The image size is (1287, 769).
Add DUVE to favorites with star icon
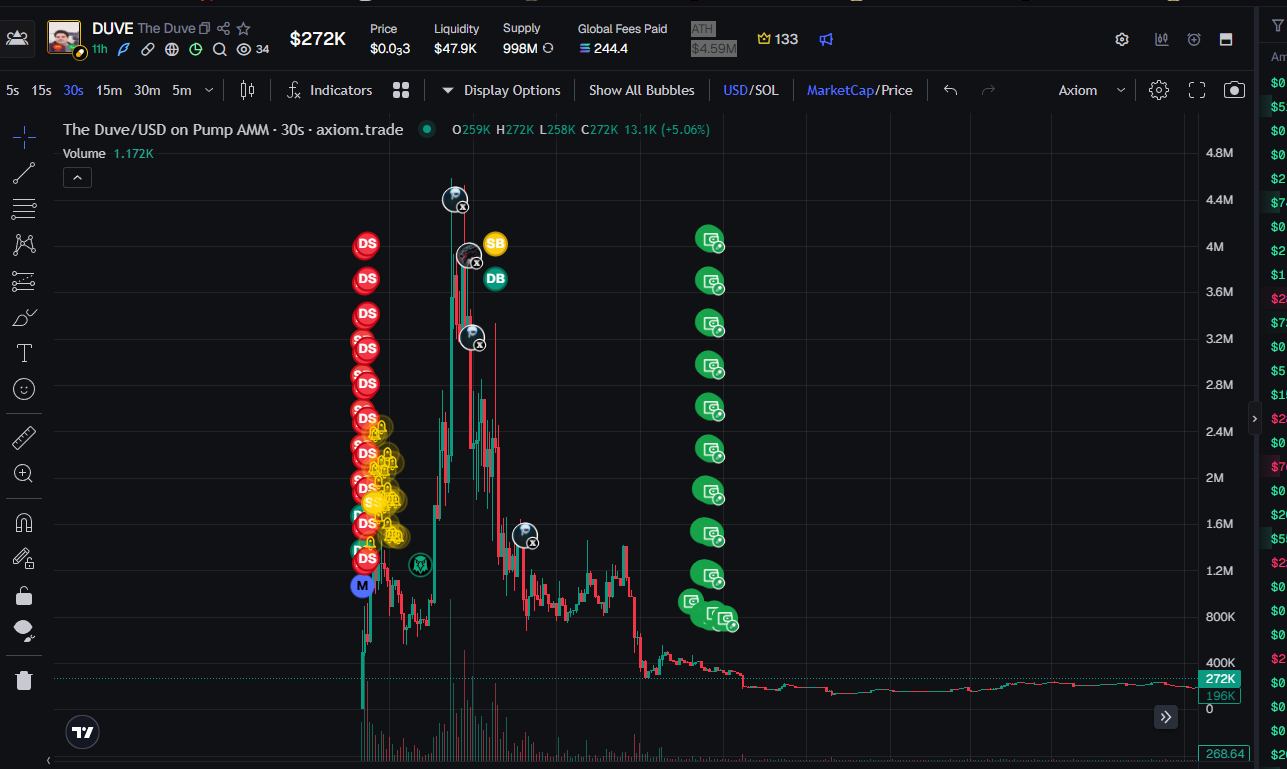pyautogui.click(x=244, y=29)
